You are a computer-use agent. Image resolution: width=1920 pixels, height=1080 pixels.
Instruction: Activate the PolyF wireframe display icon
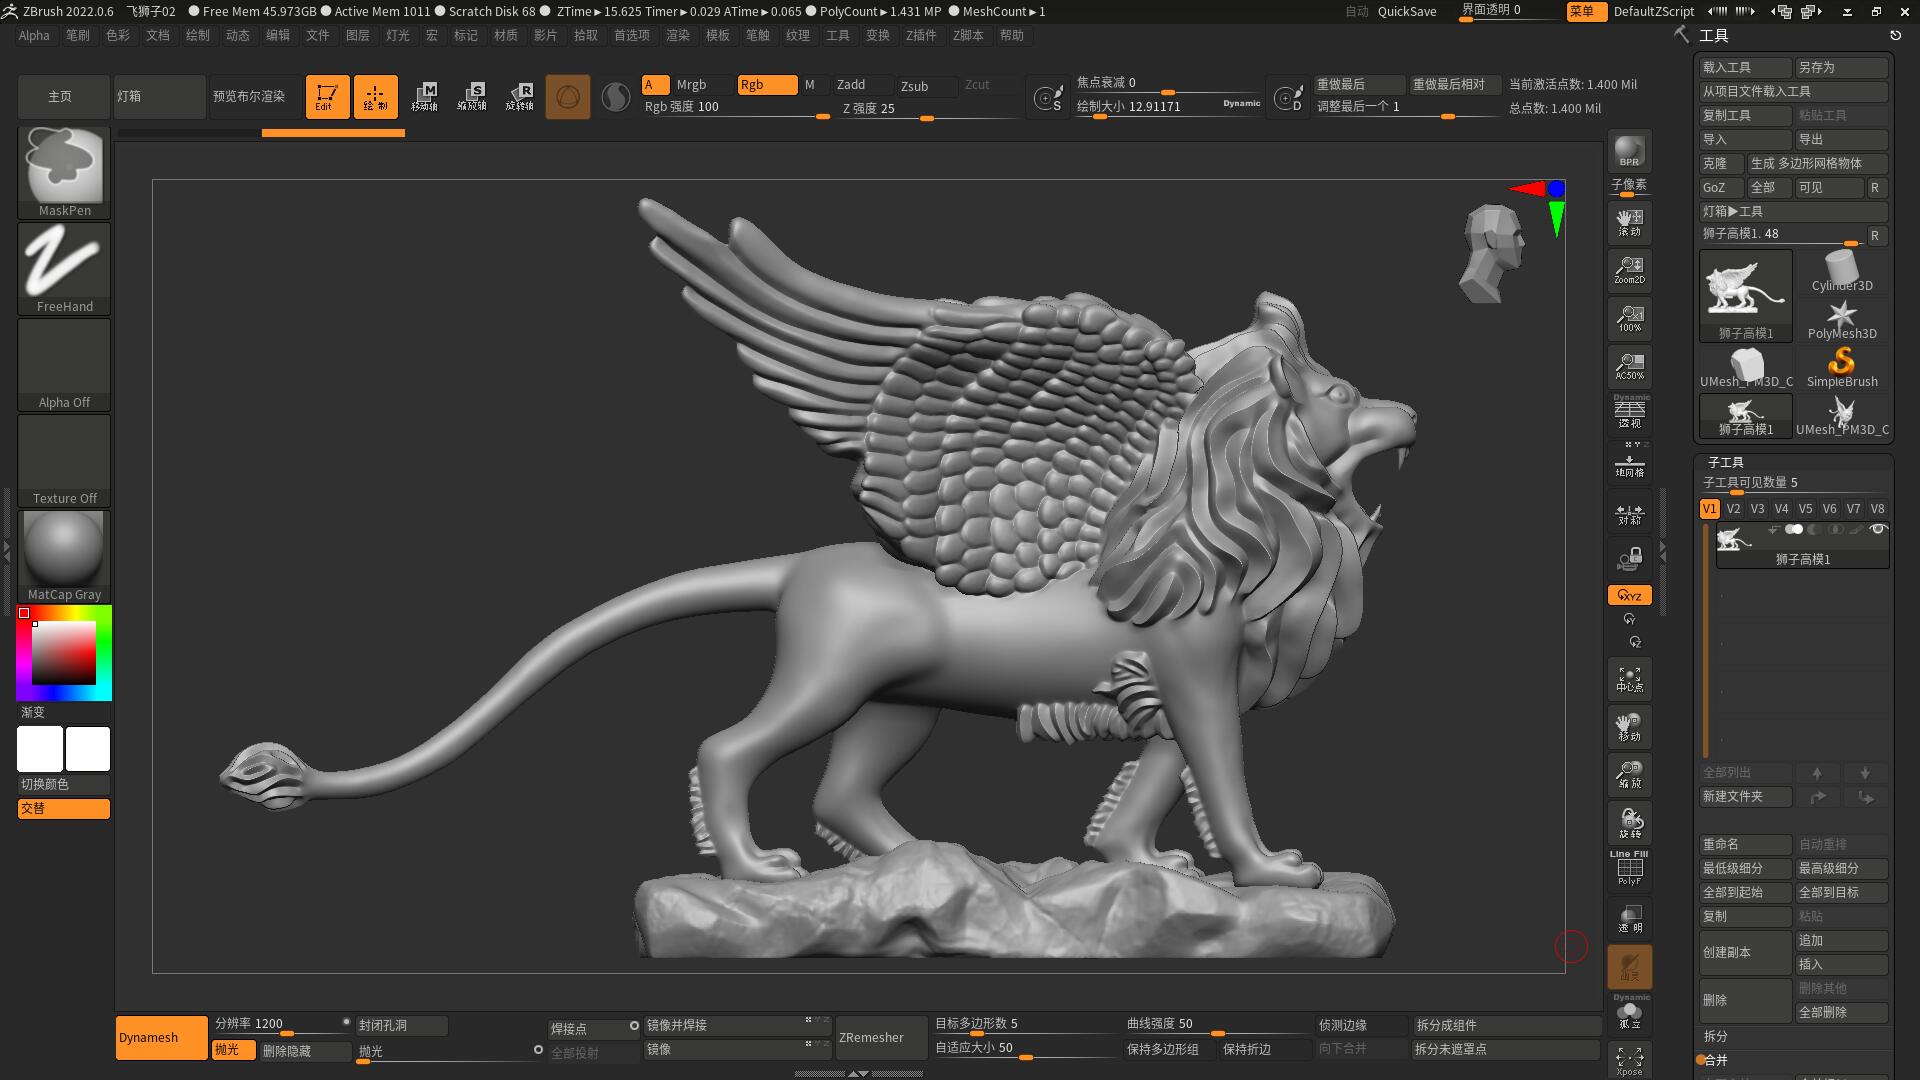(1629, 868)
